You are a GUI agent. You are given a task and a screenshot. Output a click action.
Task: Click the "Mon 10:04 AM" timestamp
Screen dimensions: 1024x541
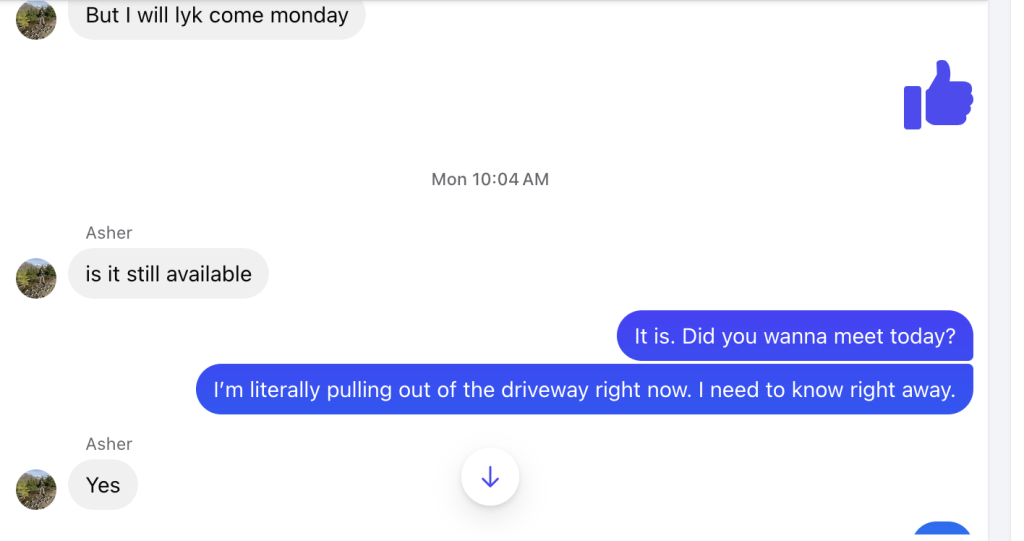click(x=490, y=179)
